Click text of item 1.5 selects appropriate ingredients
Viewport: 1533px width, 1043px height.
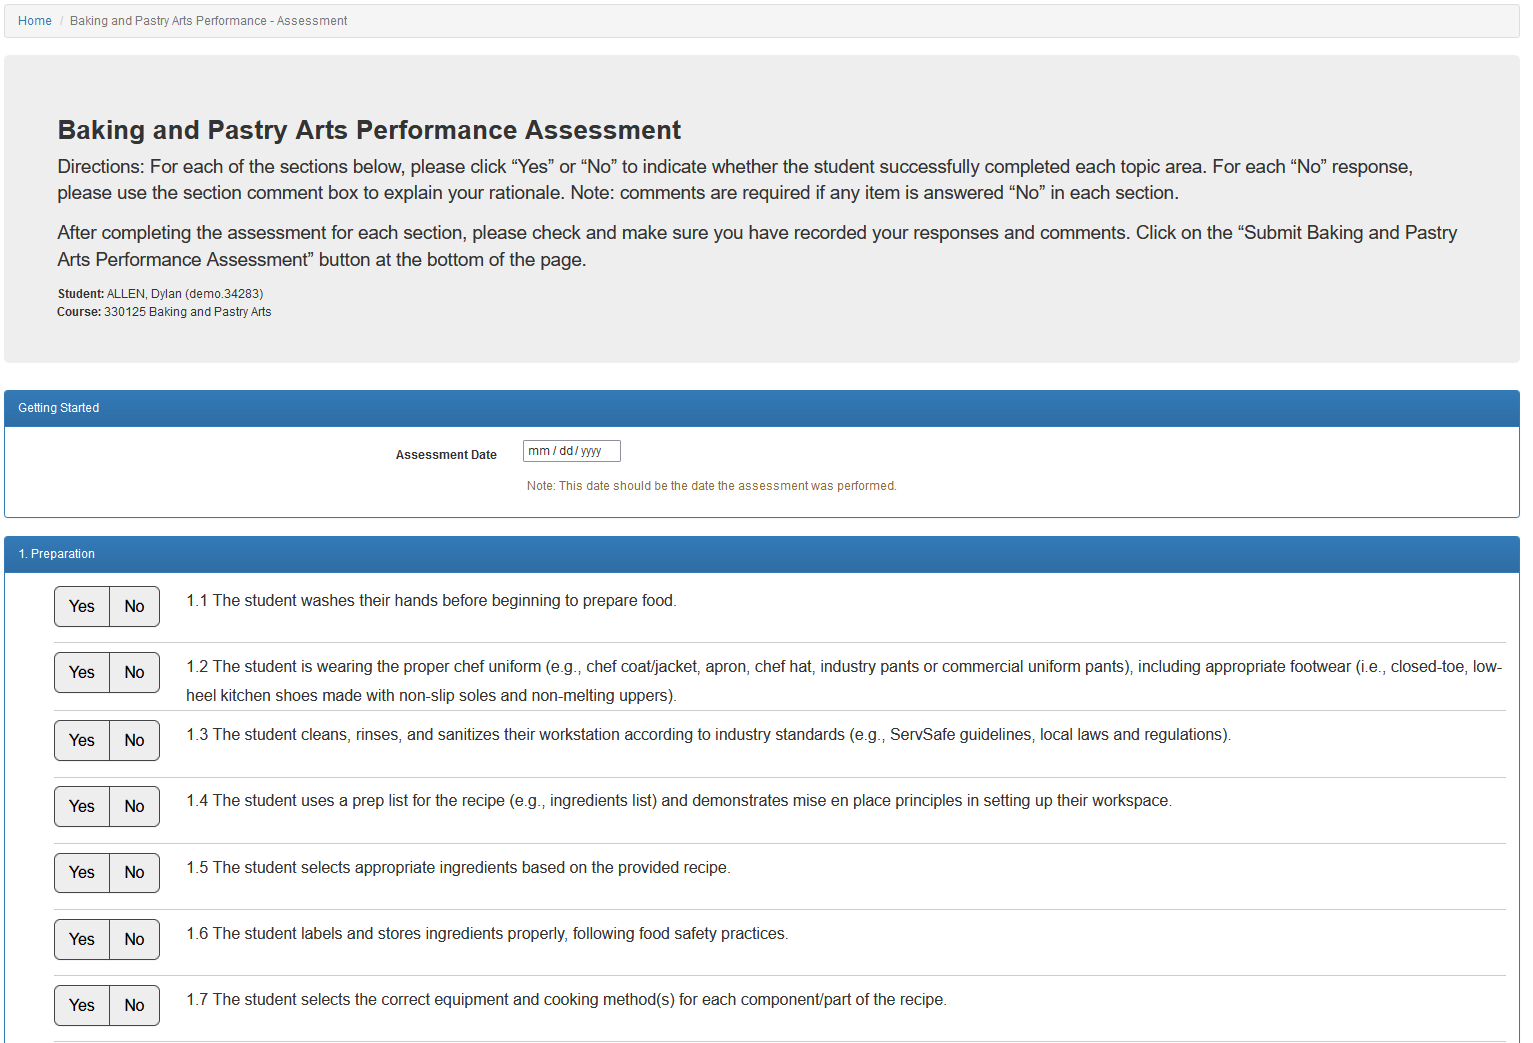(458, 867)
